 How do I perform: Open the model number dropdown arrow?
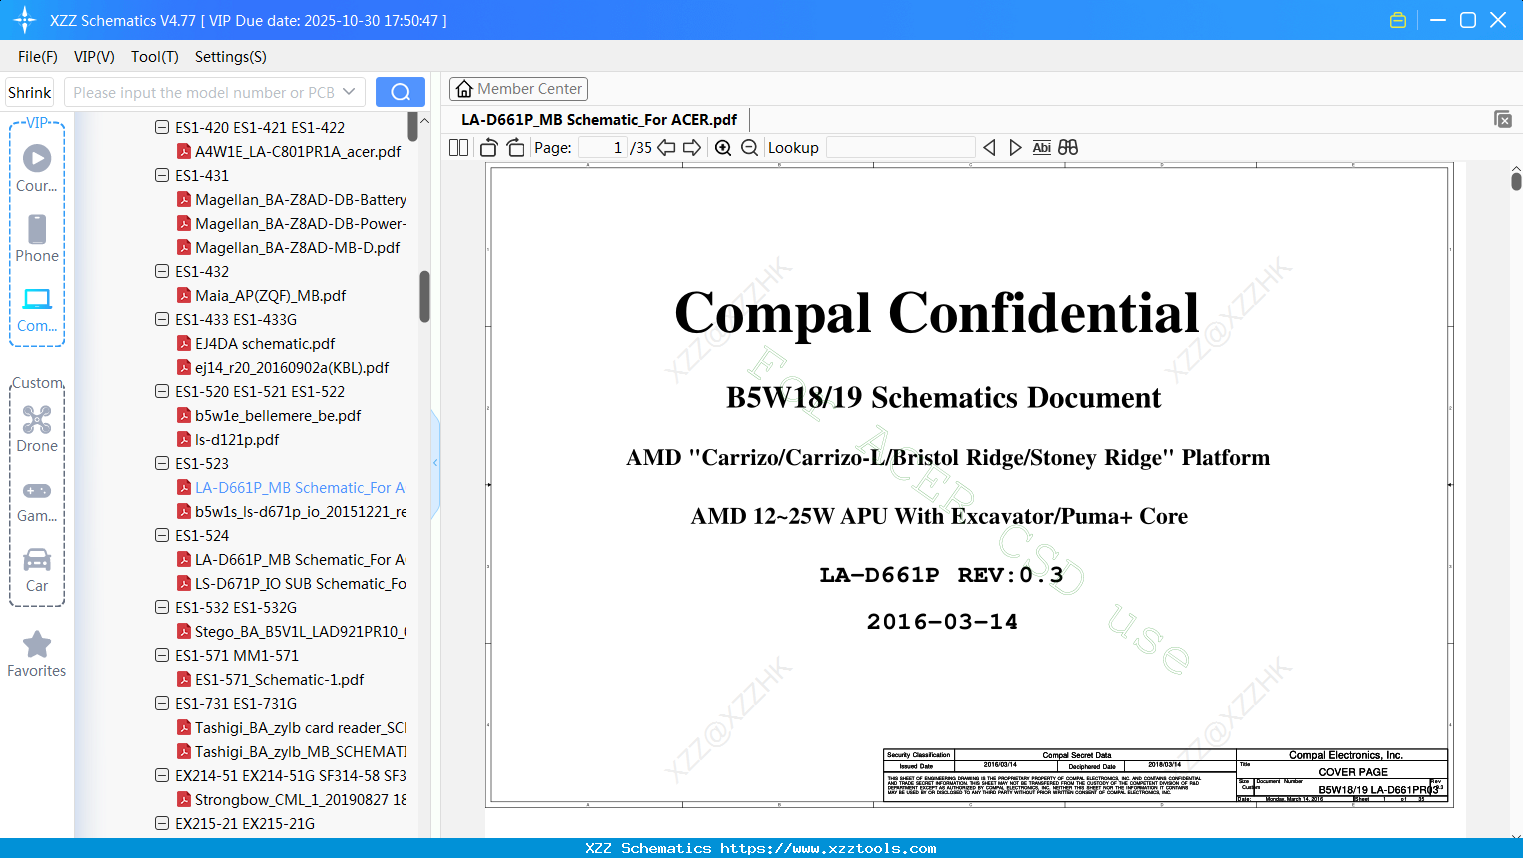(349, 92)
